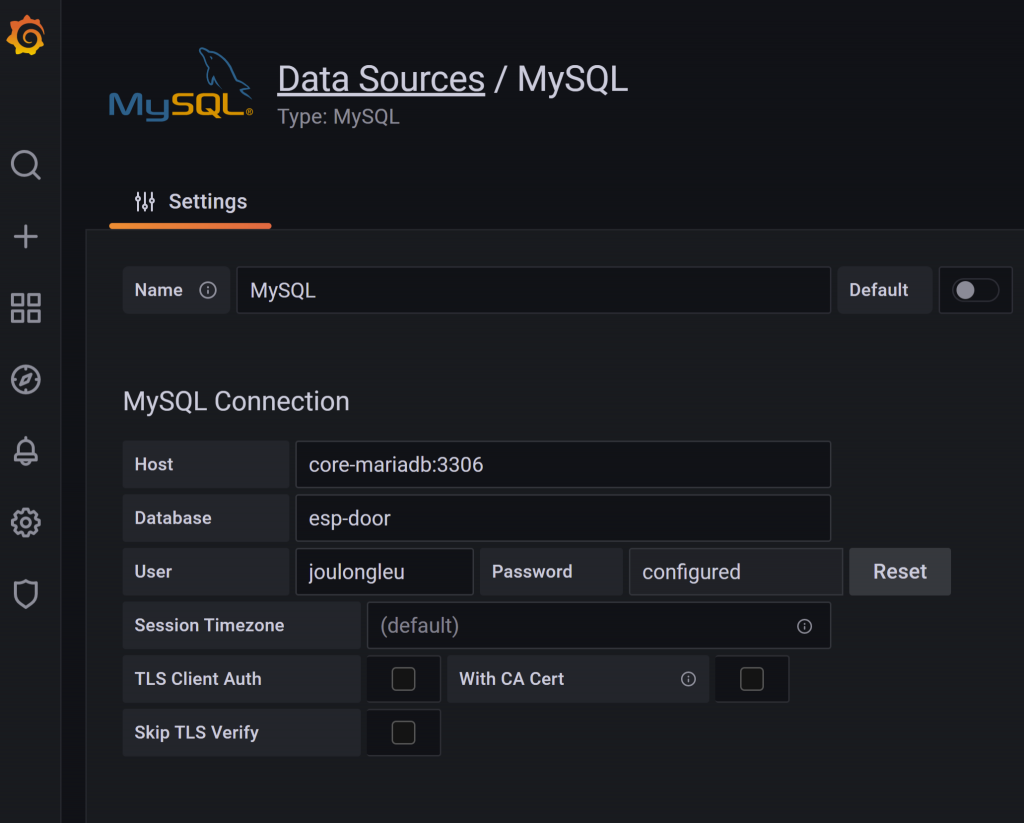Check the With CA Cert checkbox
The height and width of the screenshot is (823, 1024).
[752, 679]
